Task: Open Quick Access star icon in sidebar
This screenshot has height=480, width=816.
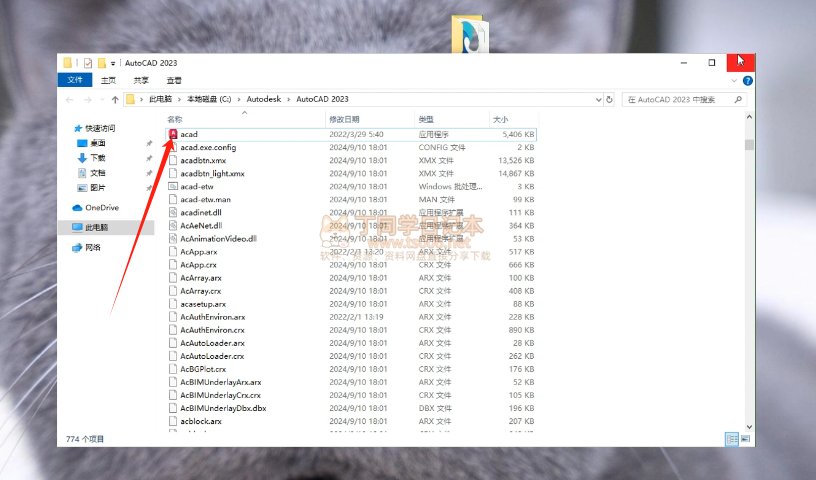Action: pos(78,128)
